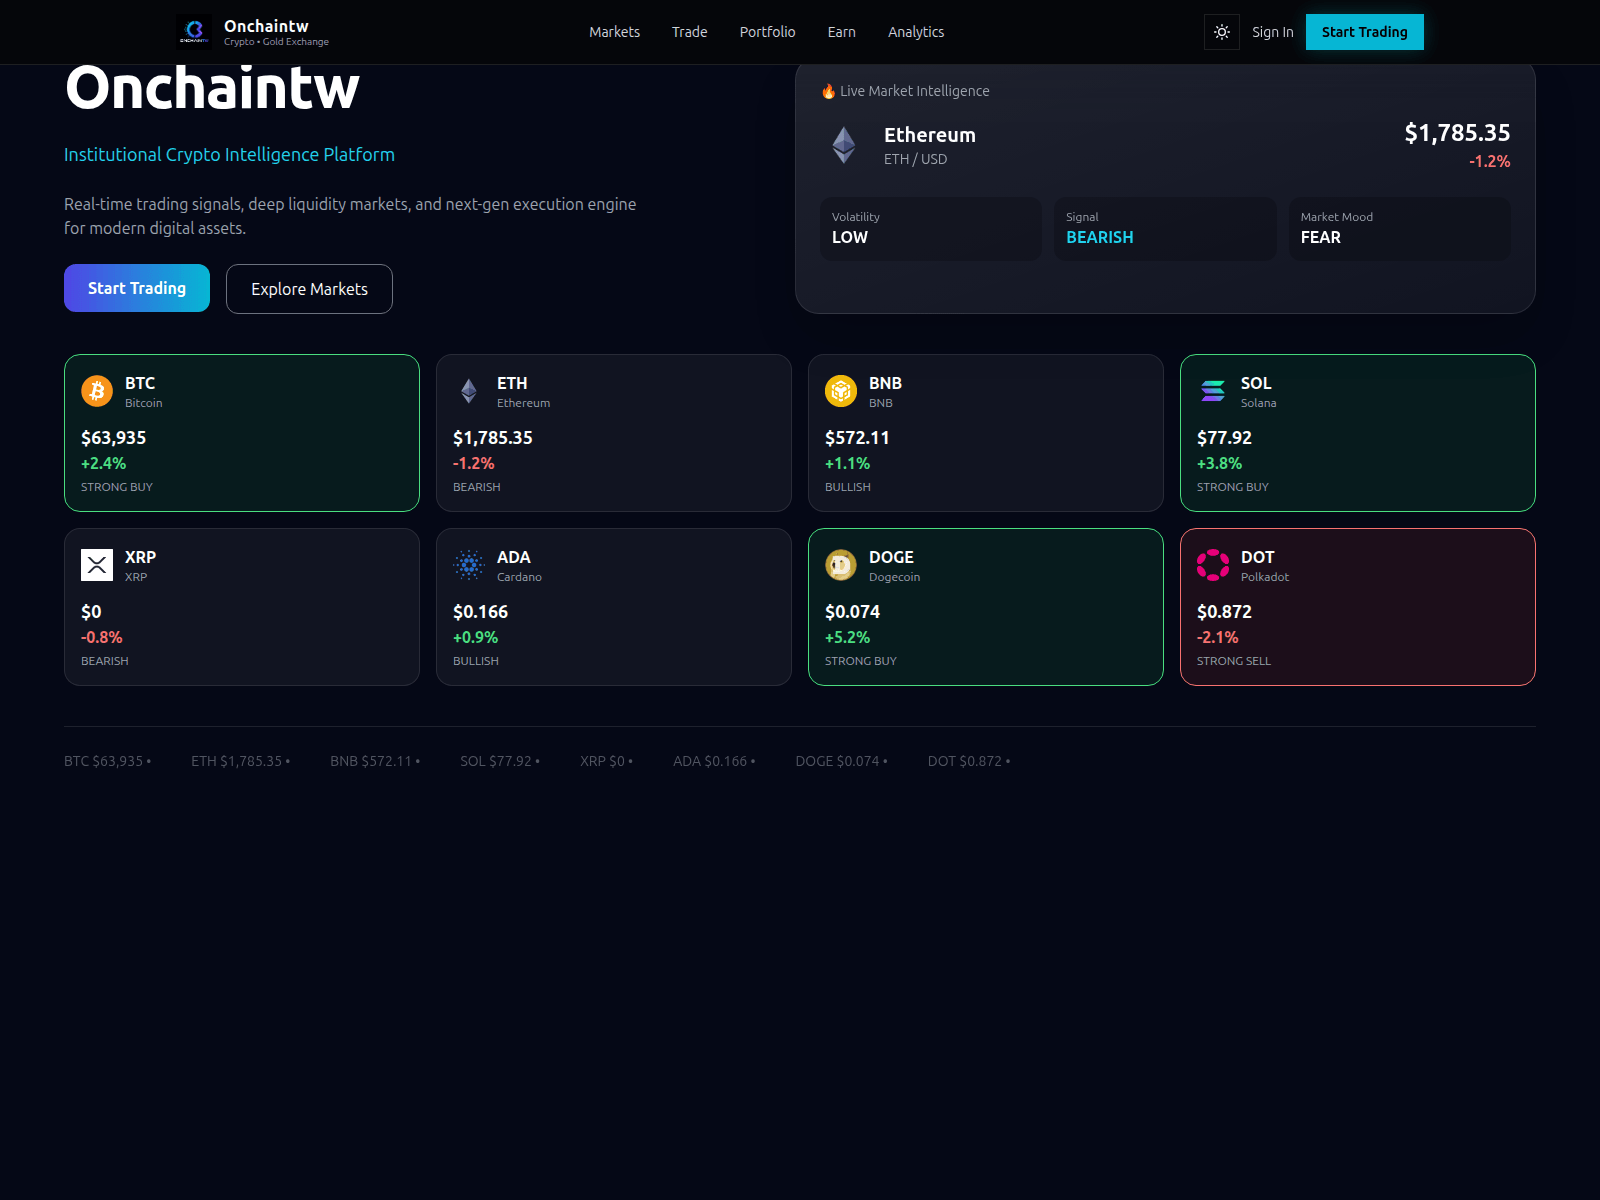
Task: Click the Cardano dotted icon
Action: coord(469,565)
